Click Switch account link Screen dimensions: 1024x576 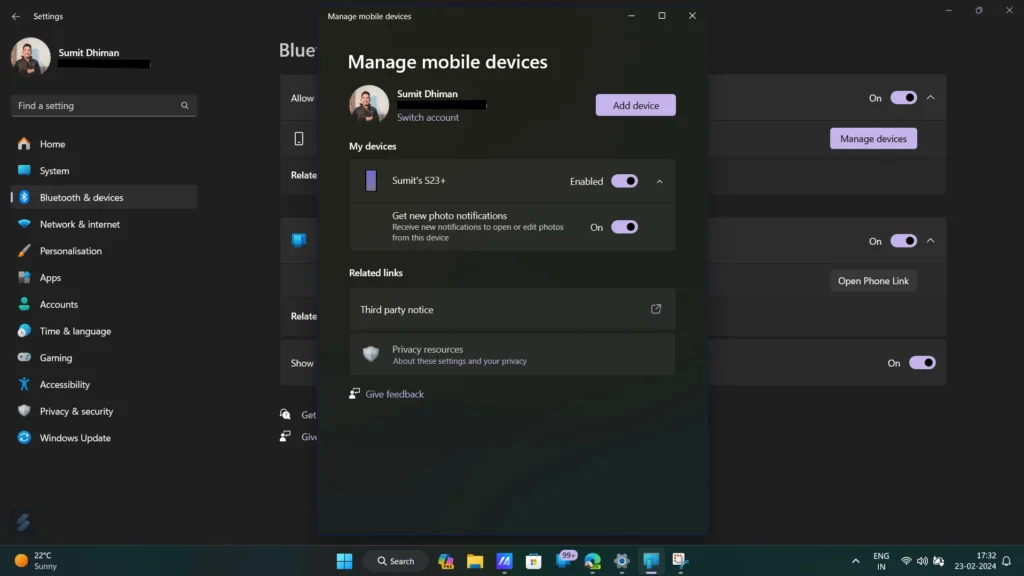[x=428, y=118]
